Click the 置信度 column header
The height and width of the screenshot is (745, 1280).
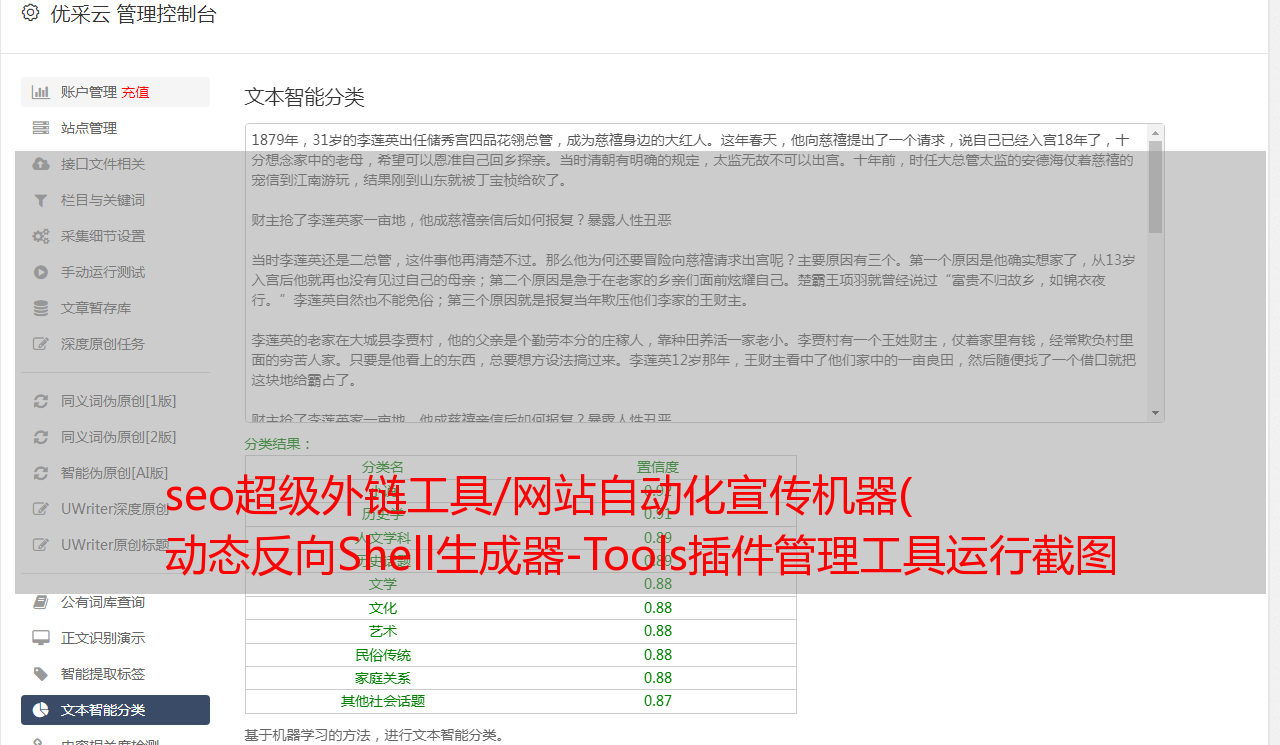[x=658, y=467]
